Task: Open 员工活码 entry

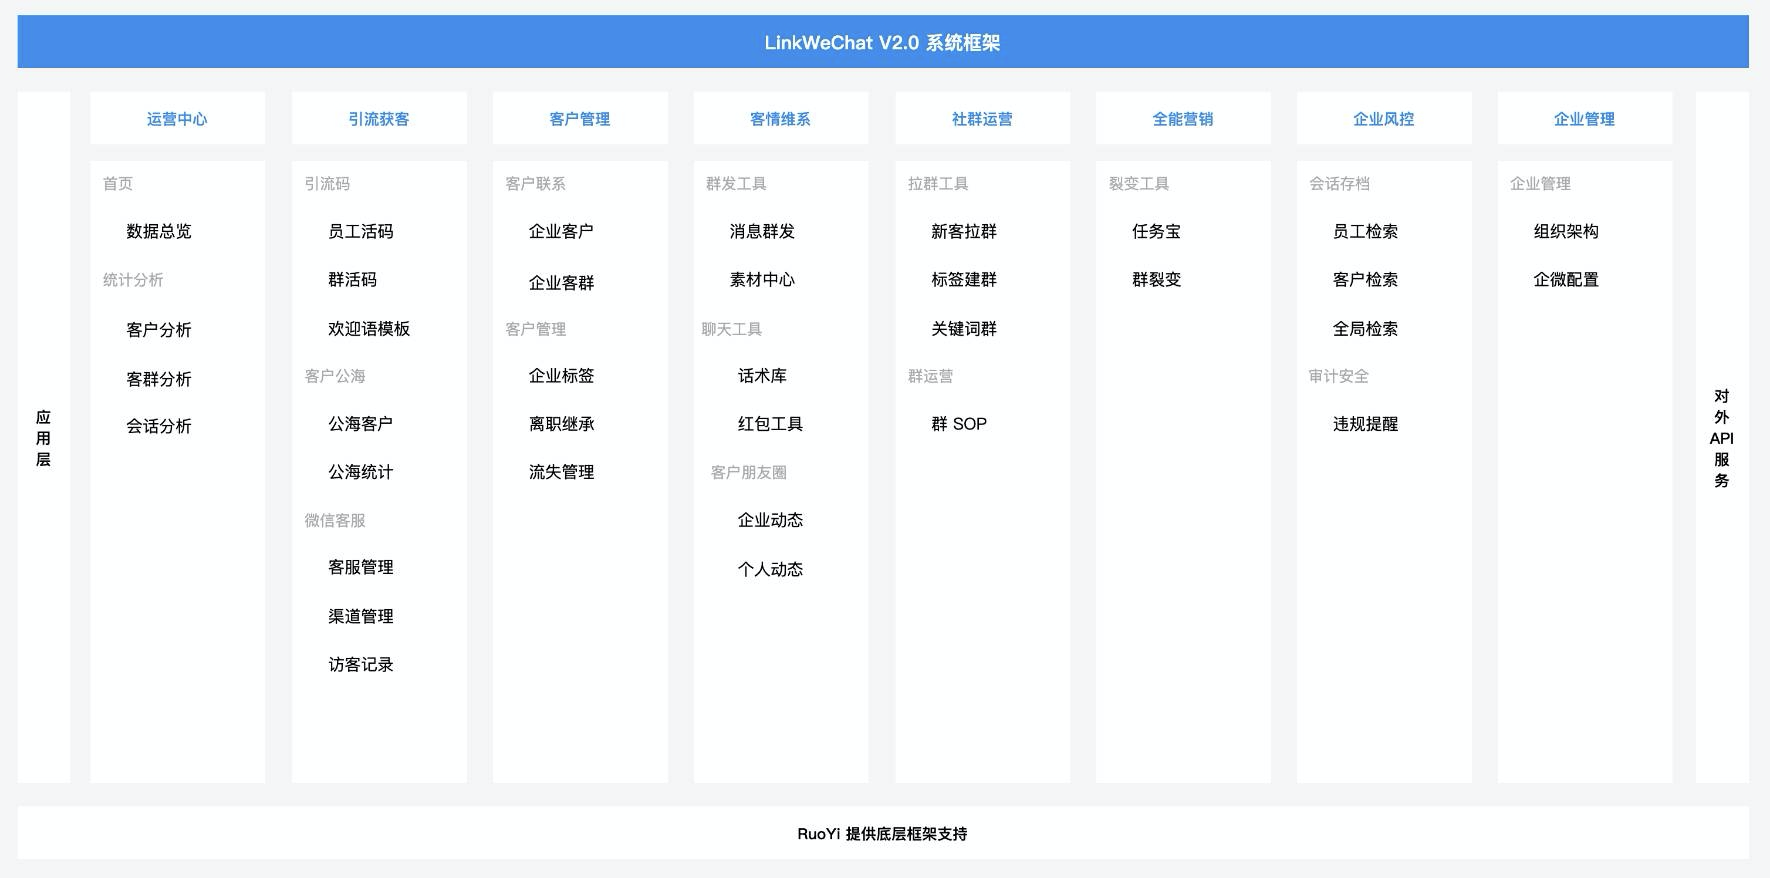Action: [361, 231]
